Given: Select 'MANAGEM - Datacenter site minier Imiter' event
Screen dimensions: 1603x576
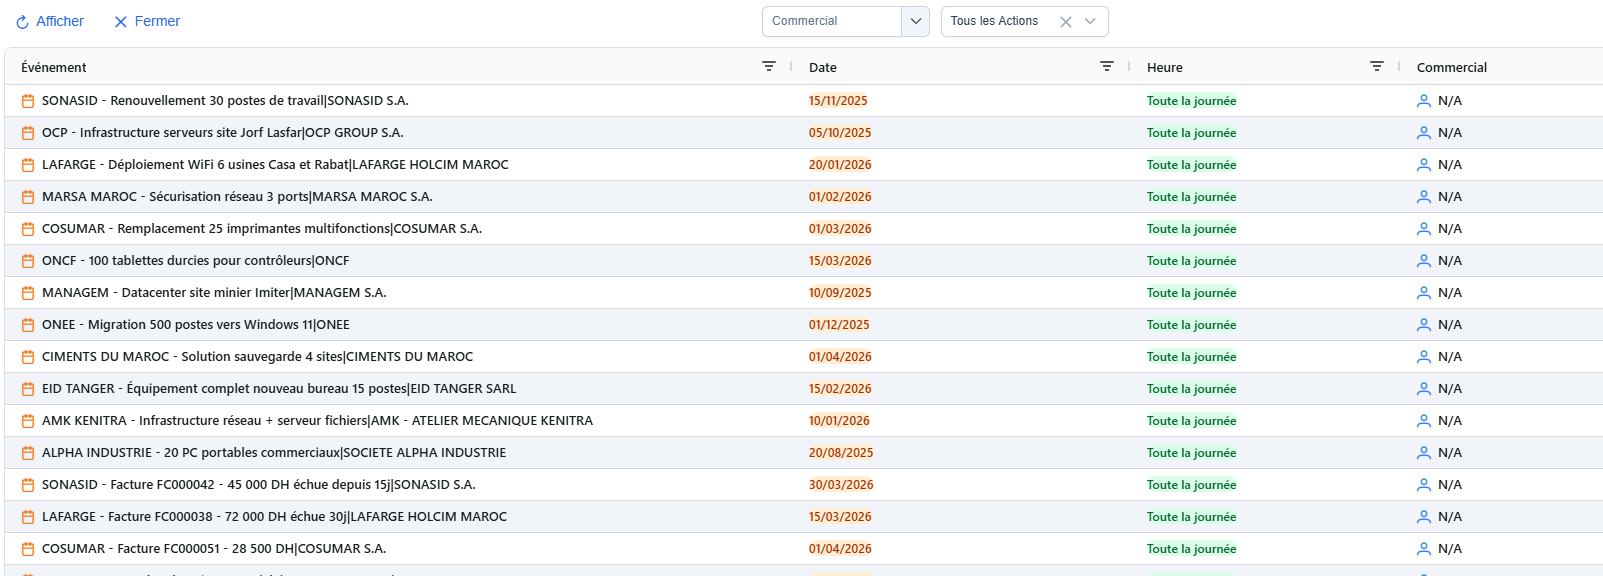Looking at the screenshot, I should click(214, 293).
